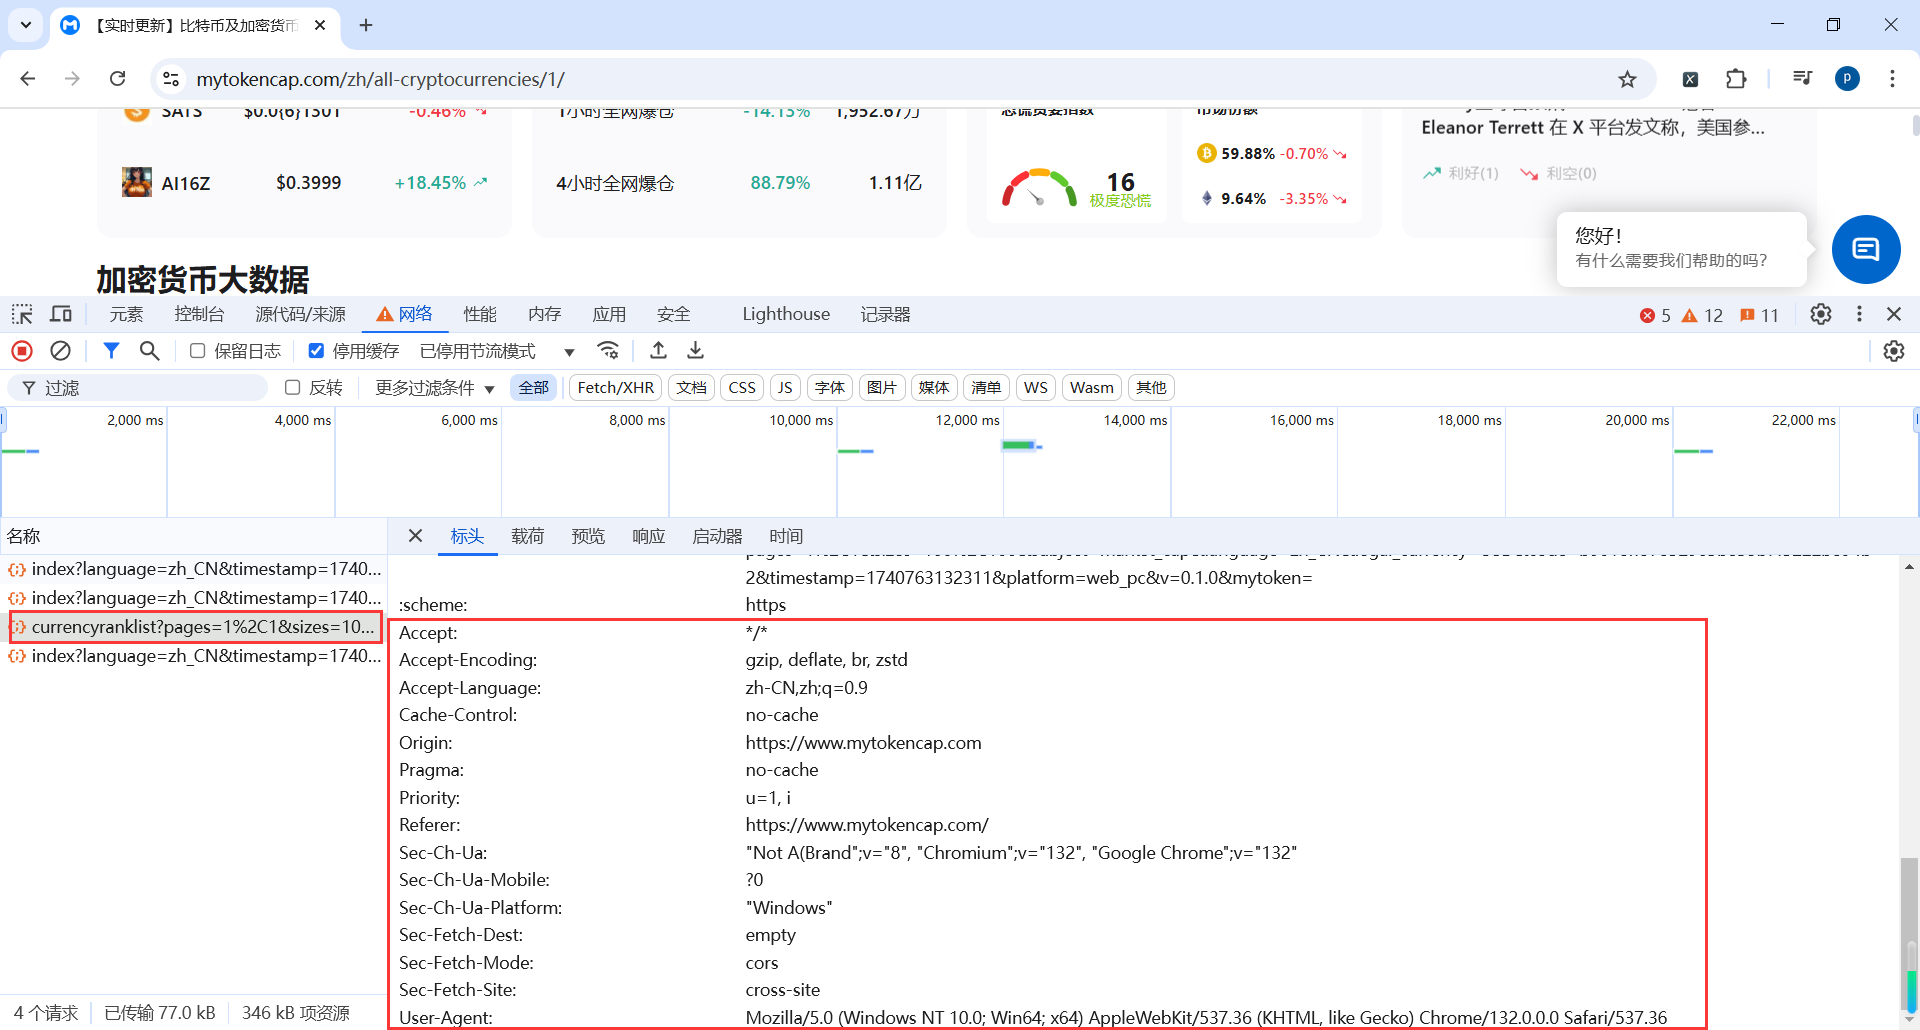
Task: Export HAR file with download arrow
Action: [696, 351]
